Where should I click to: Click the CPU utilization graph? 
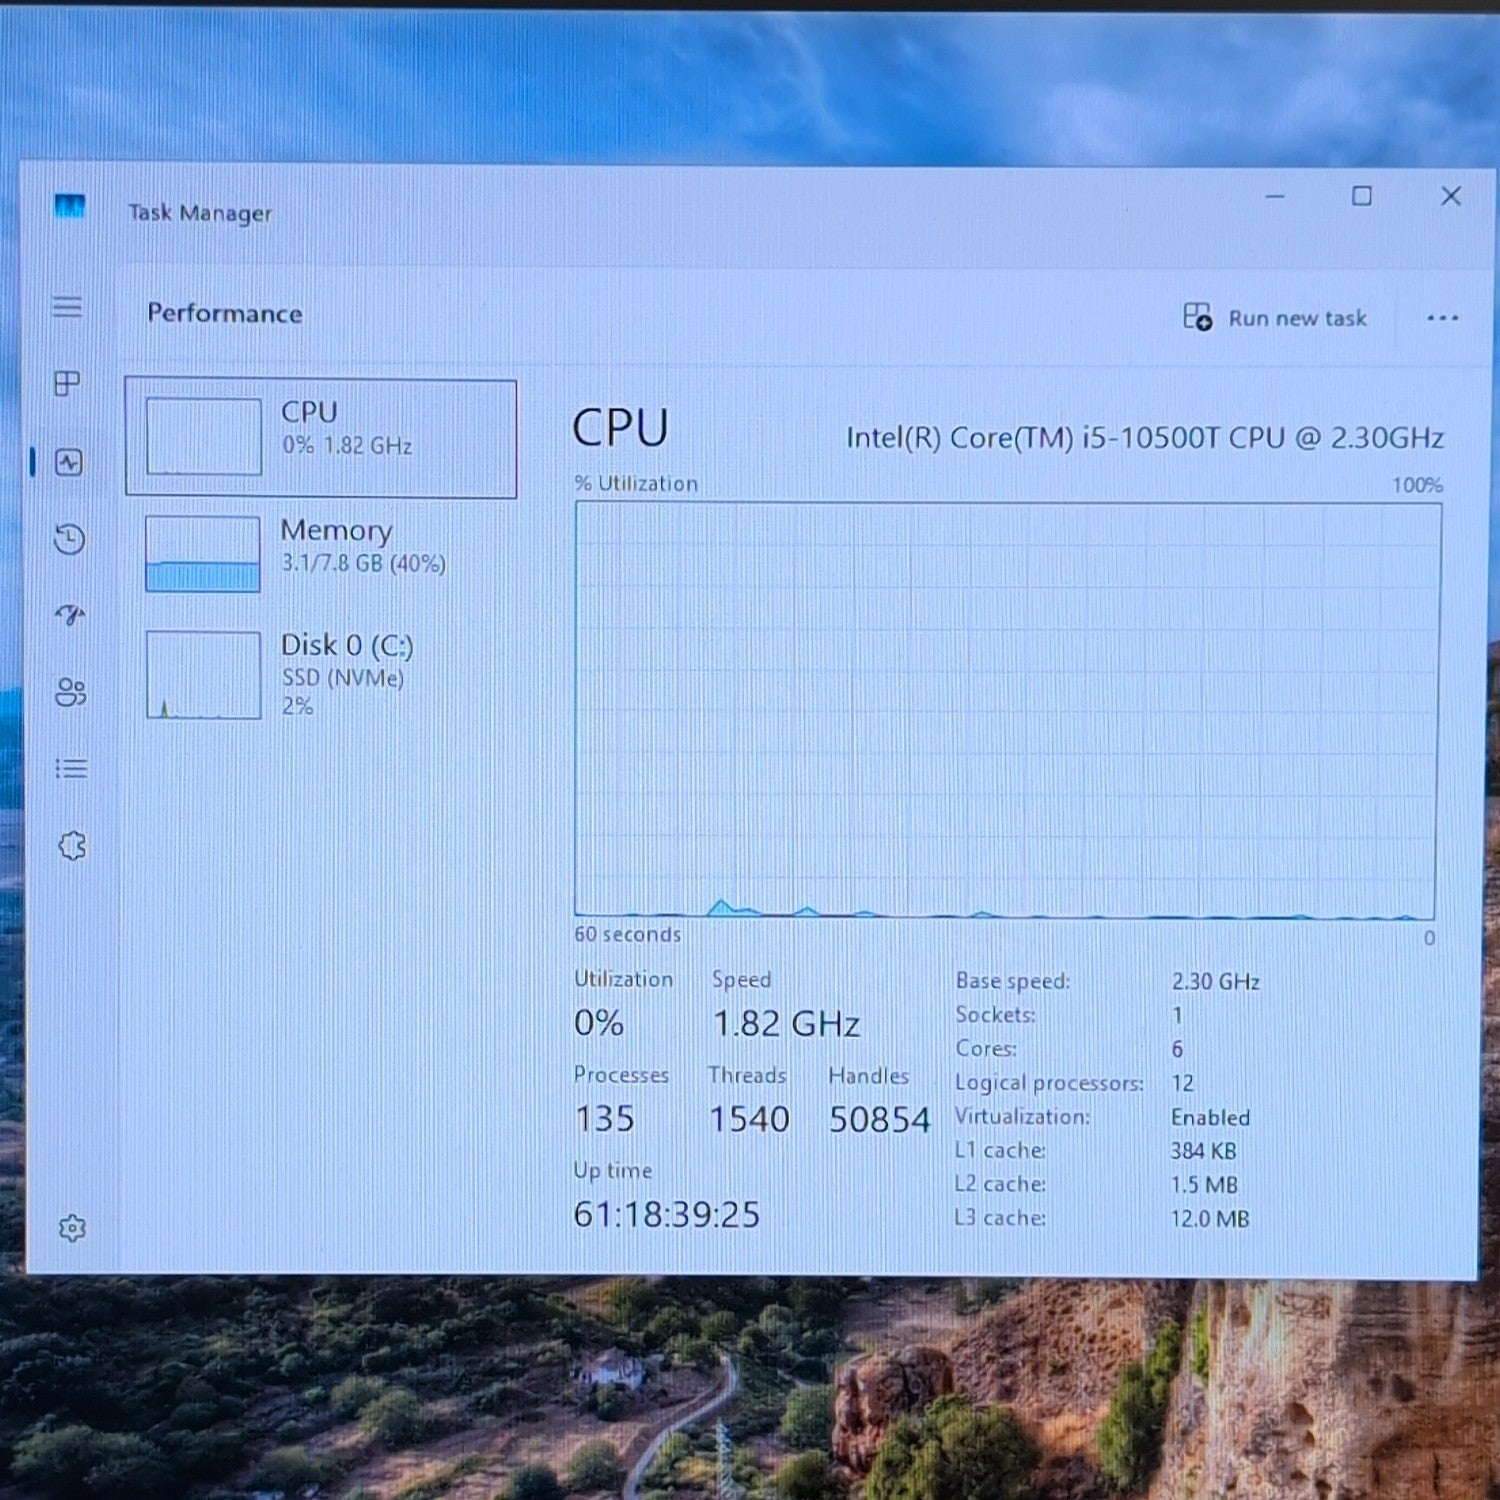(1007, 710)
